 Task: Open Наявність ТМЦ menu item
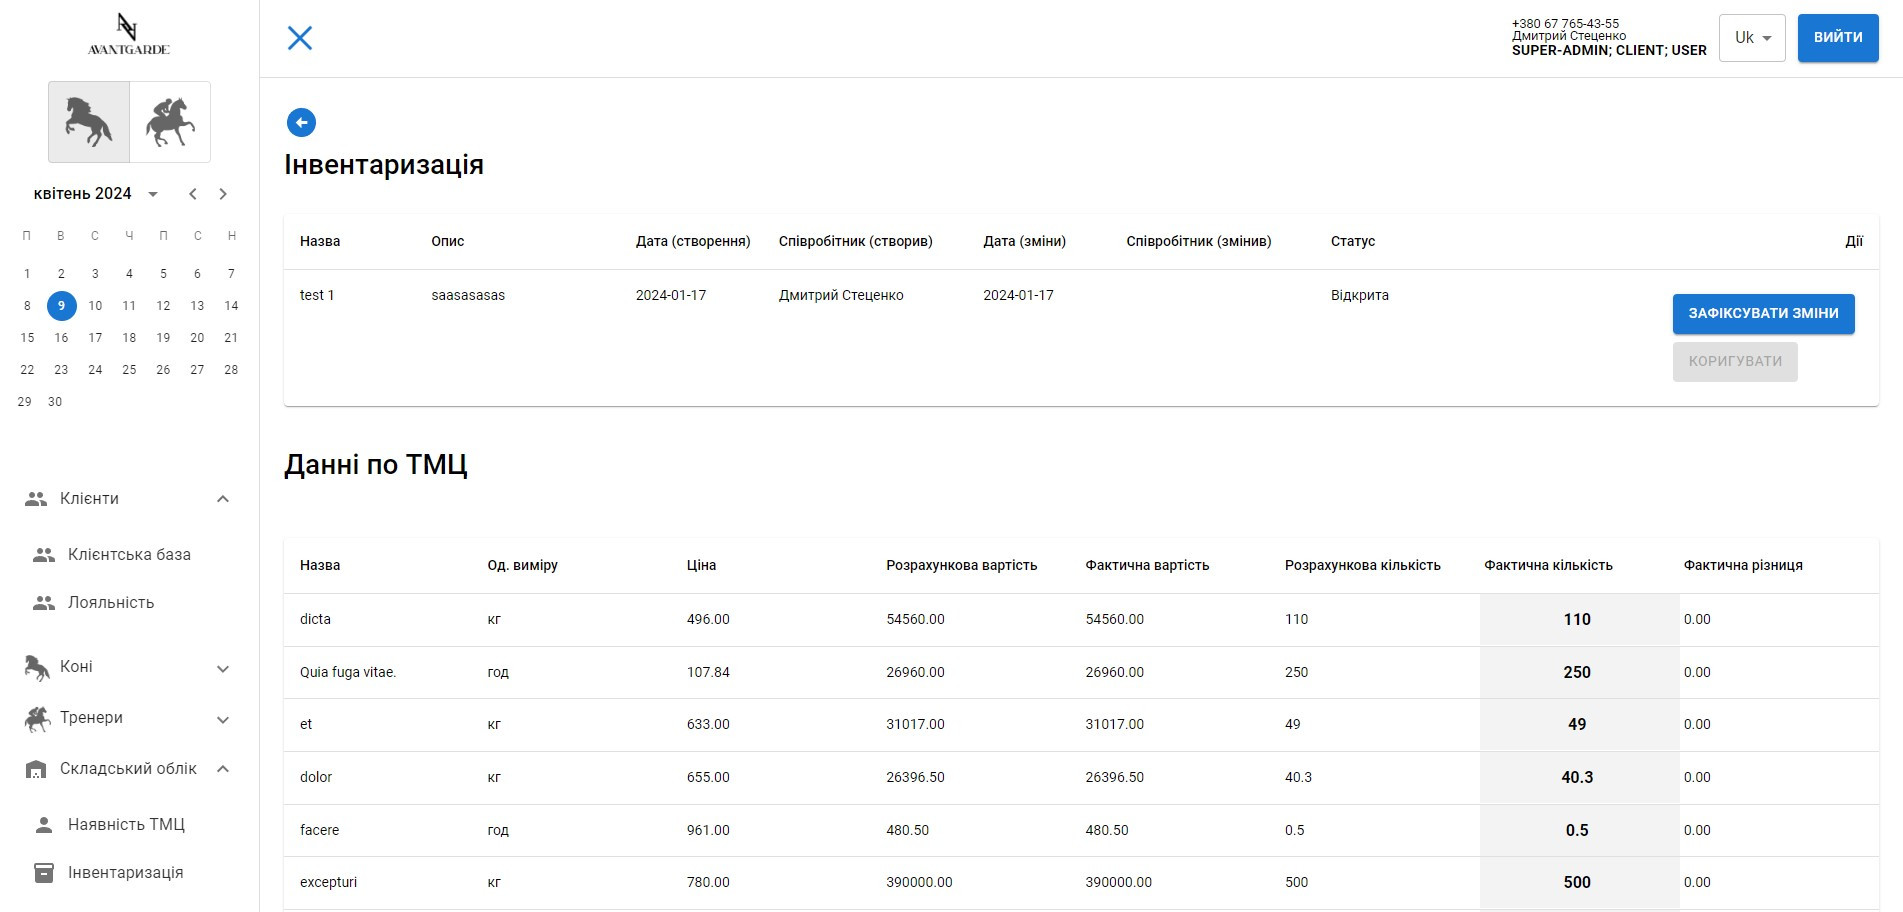coord(126,825)
